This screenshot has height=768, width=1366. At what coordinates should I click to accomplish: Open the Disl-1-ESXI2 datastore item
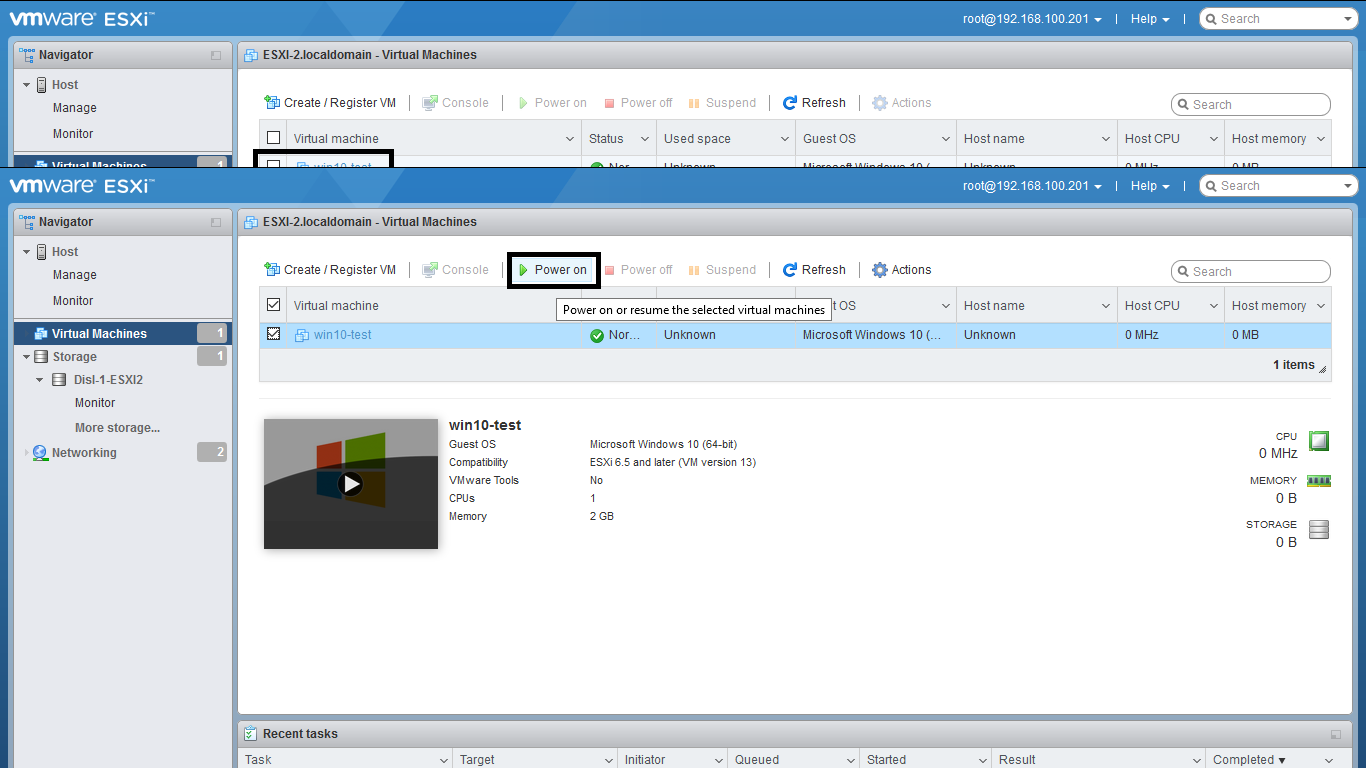[108, 380]
